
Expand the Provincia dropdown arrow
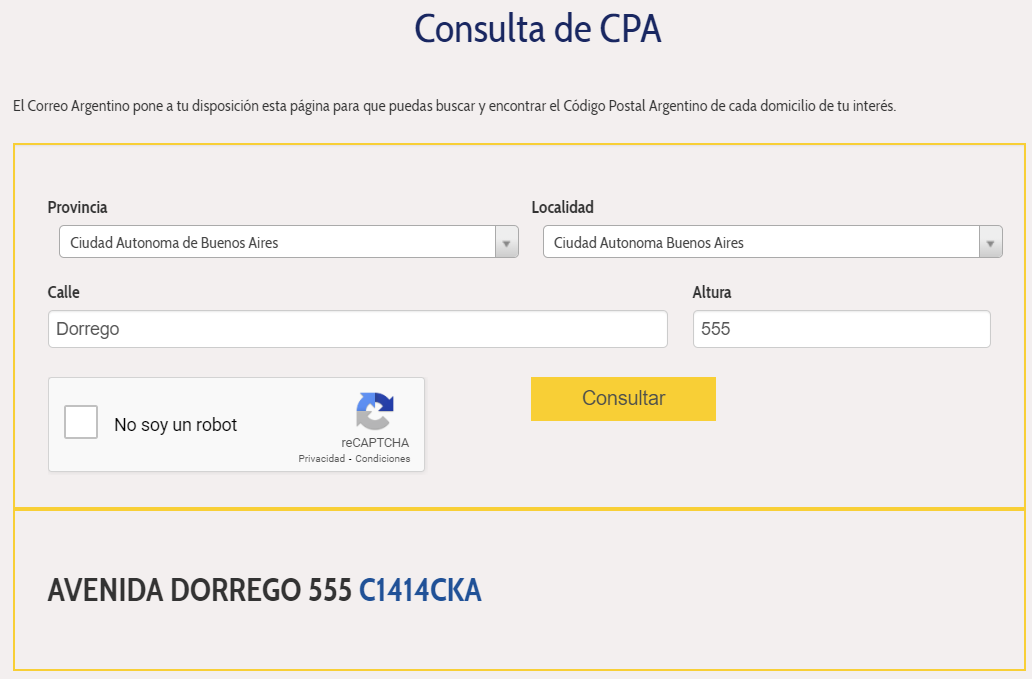(x=507, y=243)
